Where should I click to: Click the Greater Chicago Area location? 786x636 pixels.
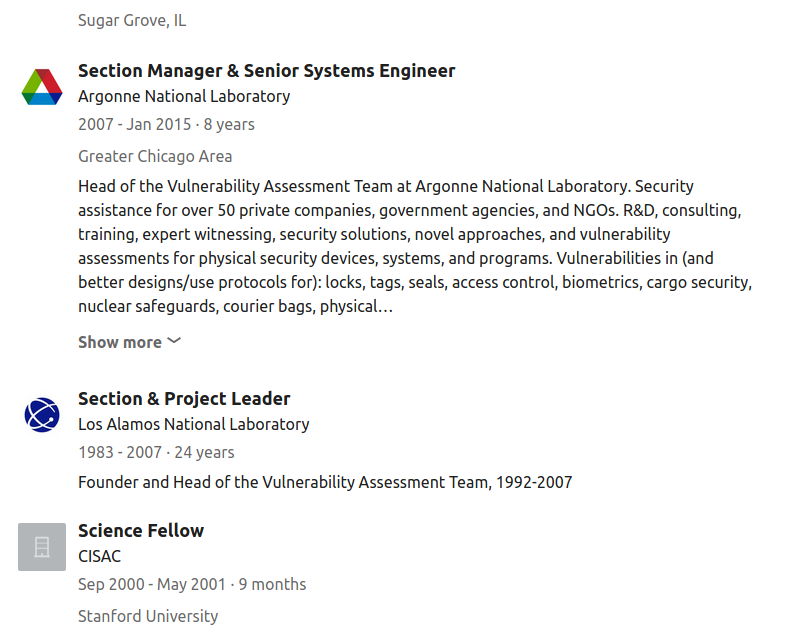point(155,156)
